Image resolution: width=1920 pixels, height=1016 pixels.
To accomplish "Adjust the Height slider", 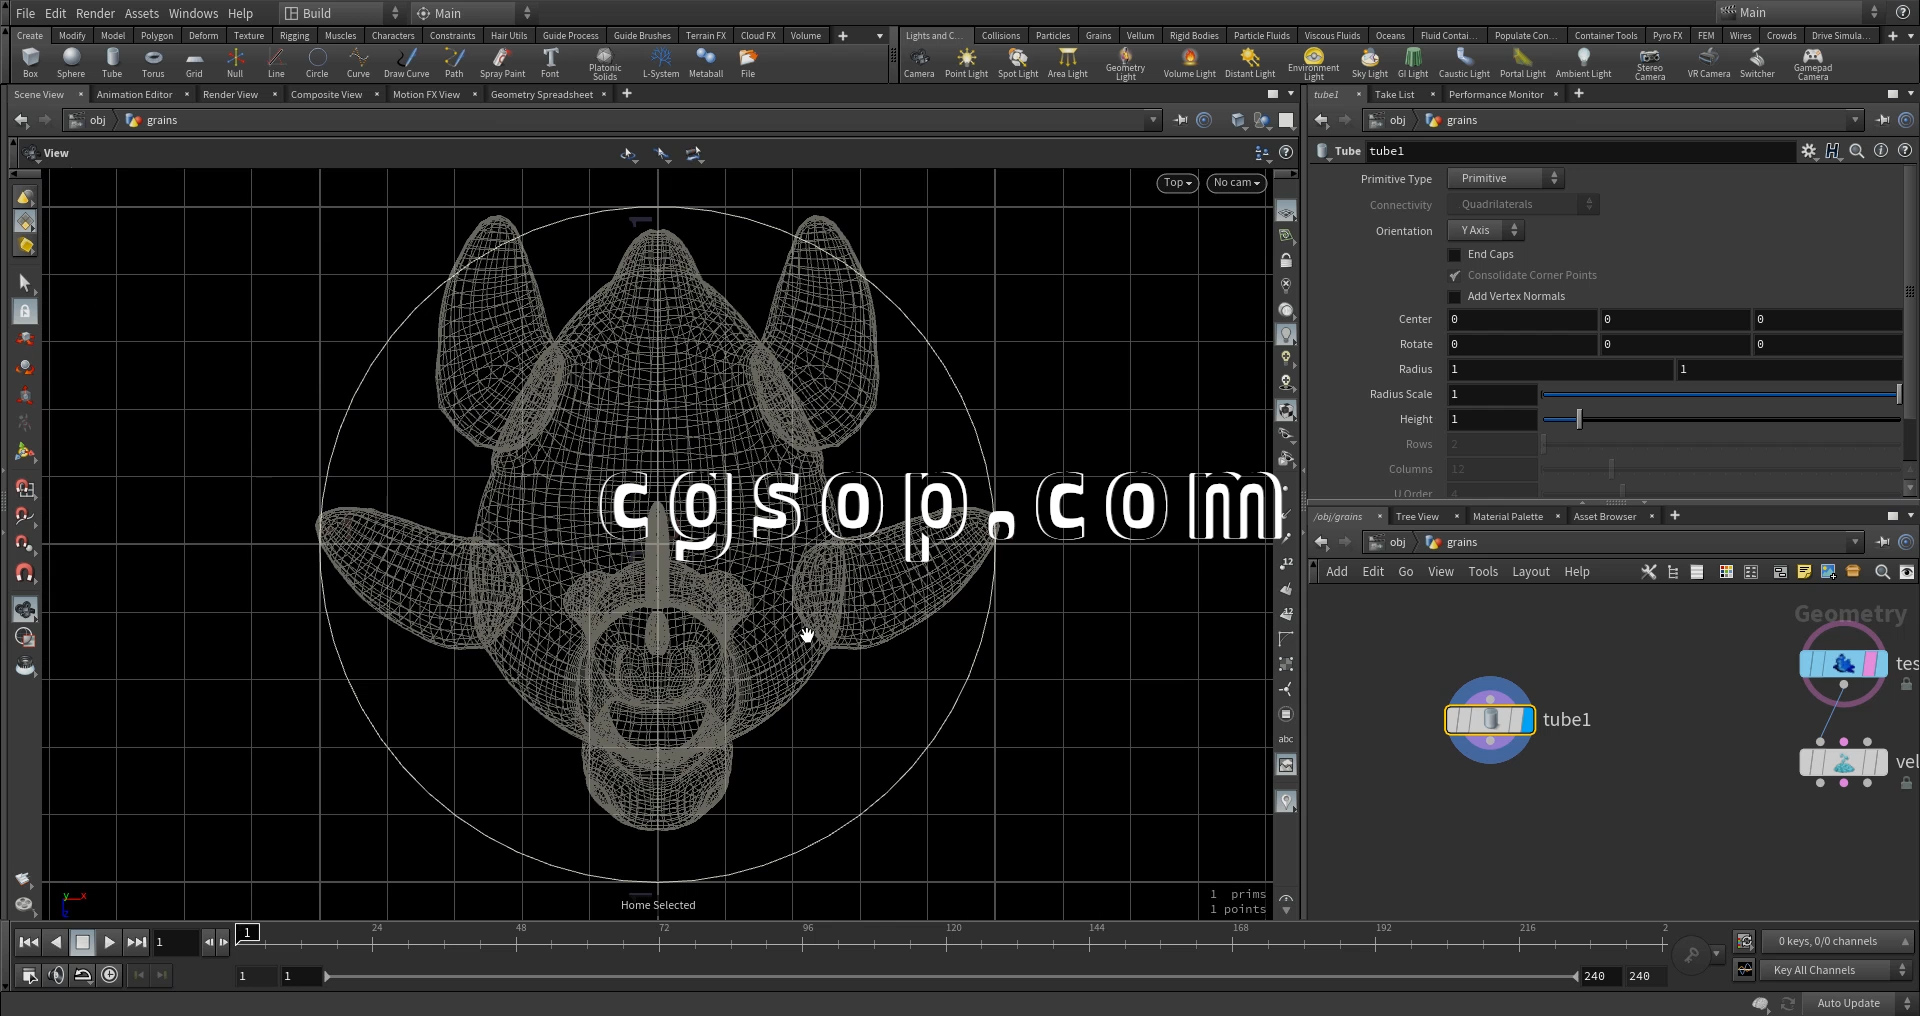I will click(x=1579, y=419).
